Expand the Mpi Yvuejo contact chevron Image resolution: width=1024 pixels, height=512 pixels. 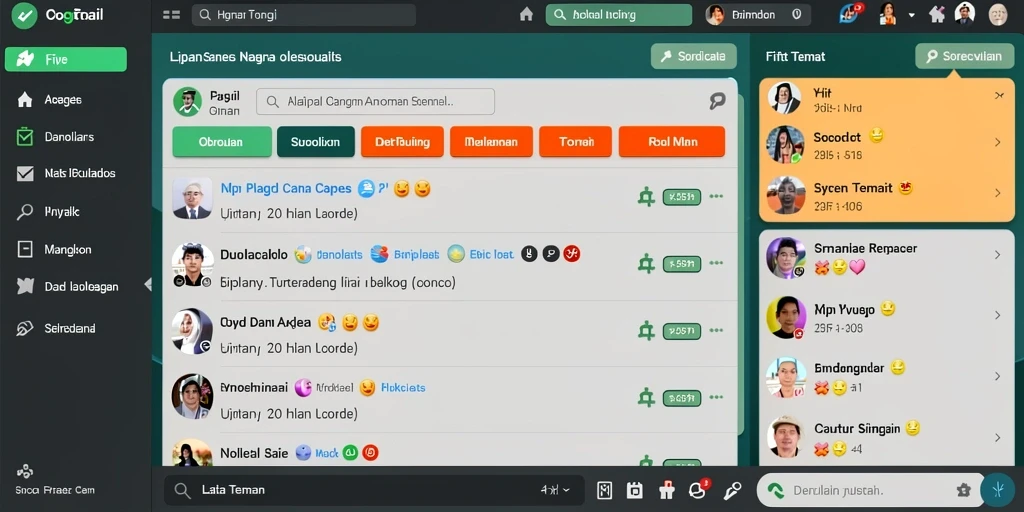(x=997, y=315)
